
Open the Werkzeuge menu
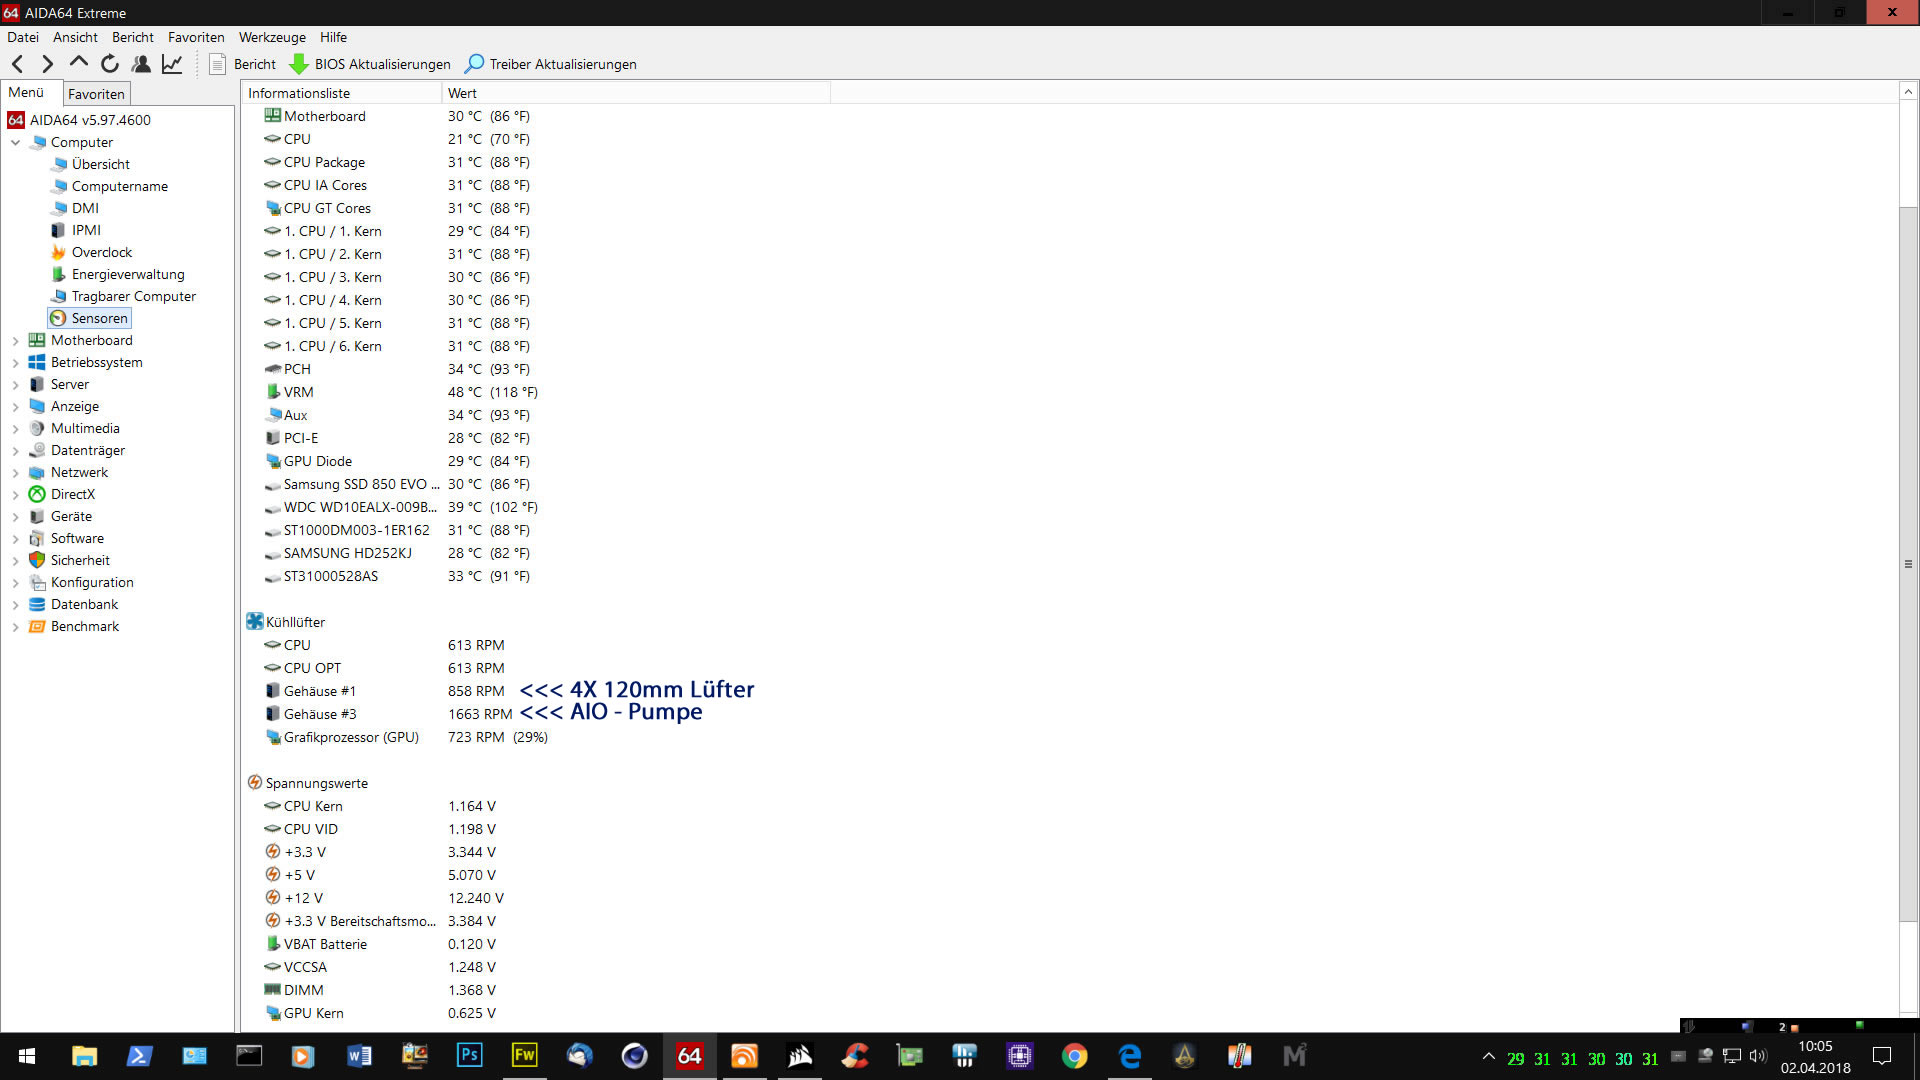click(272, 37)
